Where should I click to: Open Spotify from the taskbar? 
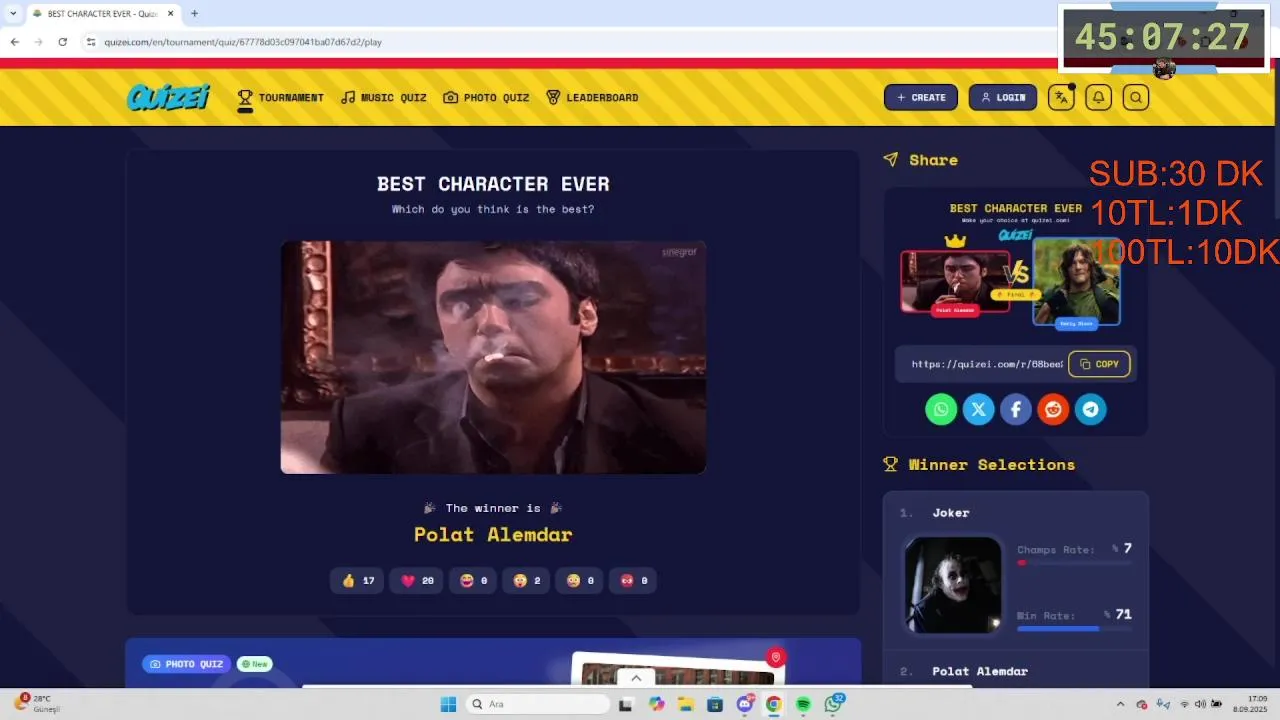coord(803,704)
